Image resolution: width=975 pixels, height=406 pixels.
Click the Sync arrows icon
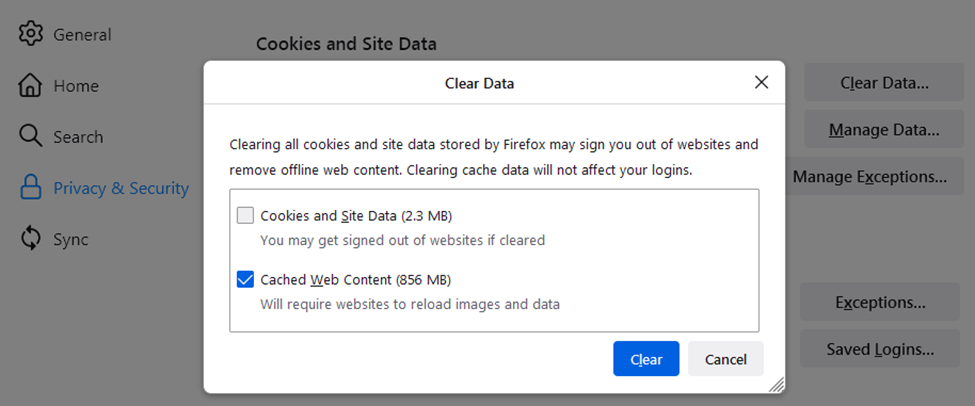point(31,239)
